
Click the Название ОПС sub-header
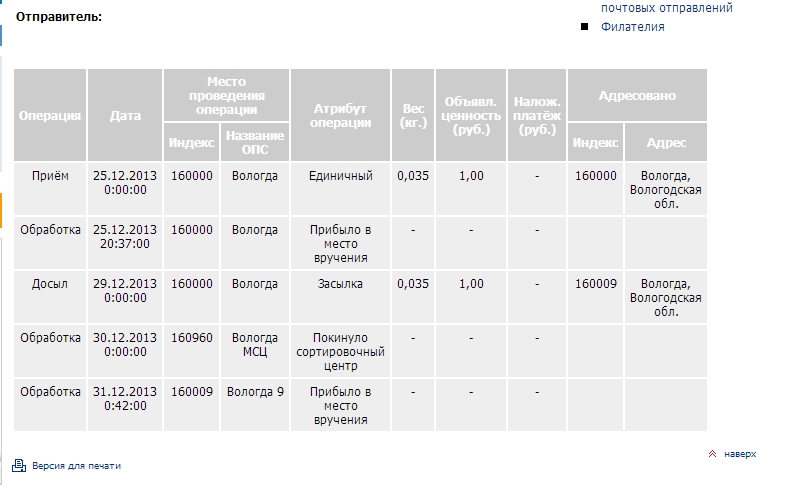(x=254, y=142)
